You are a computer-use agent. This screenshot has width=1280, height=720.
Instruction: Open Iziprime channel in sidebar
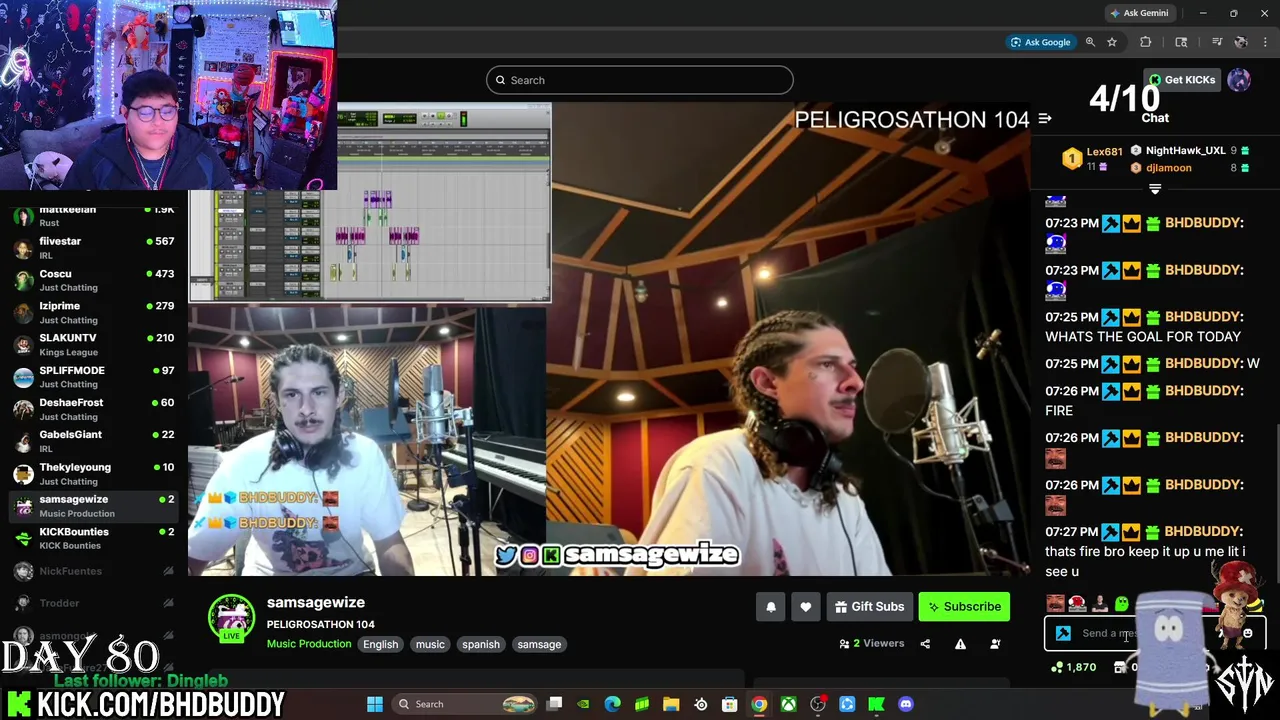(94, 312)
